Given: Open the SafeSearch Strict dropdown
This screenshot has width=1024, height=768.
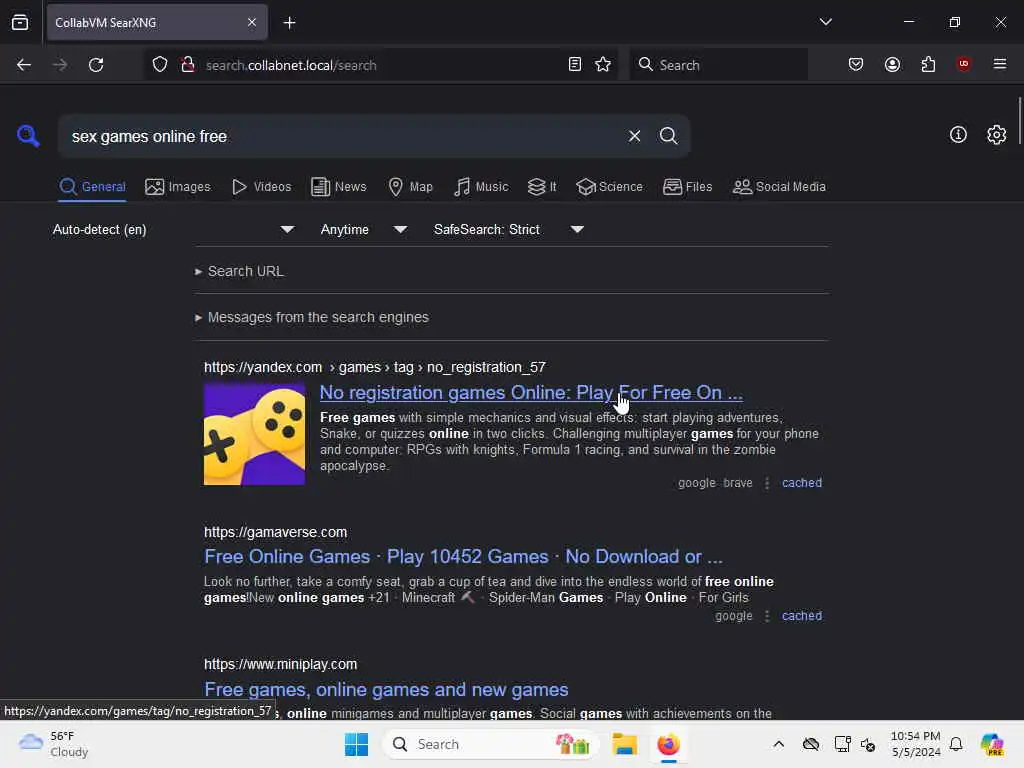Looking at the screenshot, I should click(508, 229).
